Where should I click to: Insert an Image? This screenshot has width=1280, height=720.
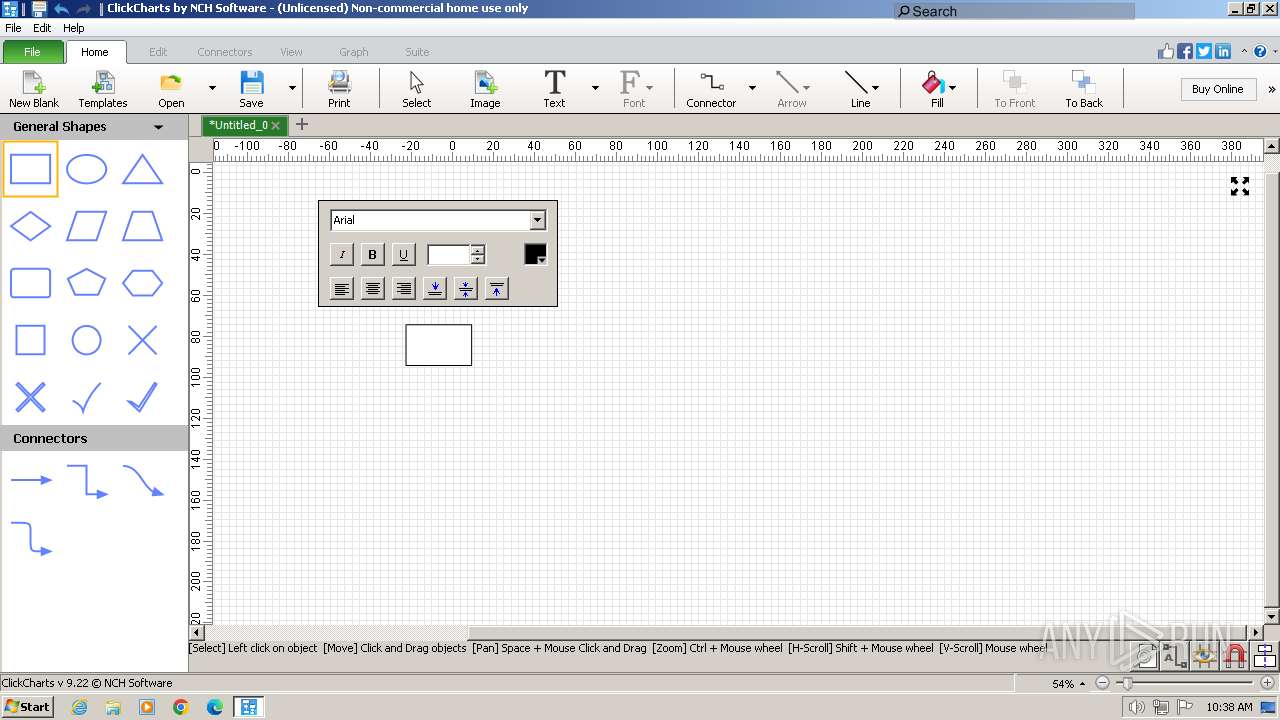pos(485,89)
